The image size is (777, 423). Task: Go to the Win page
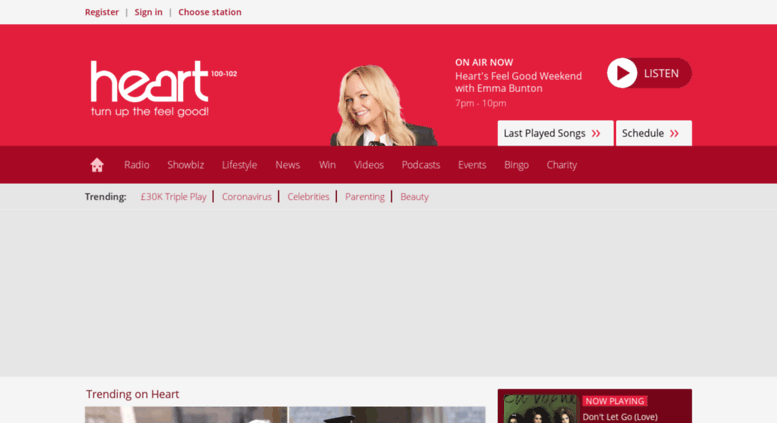click(327, 165)
